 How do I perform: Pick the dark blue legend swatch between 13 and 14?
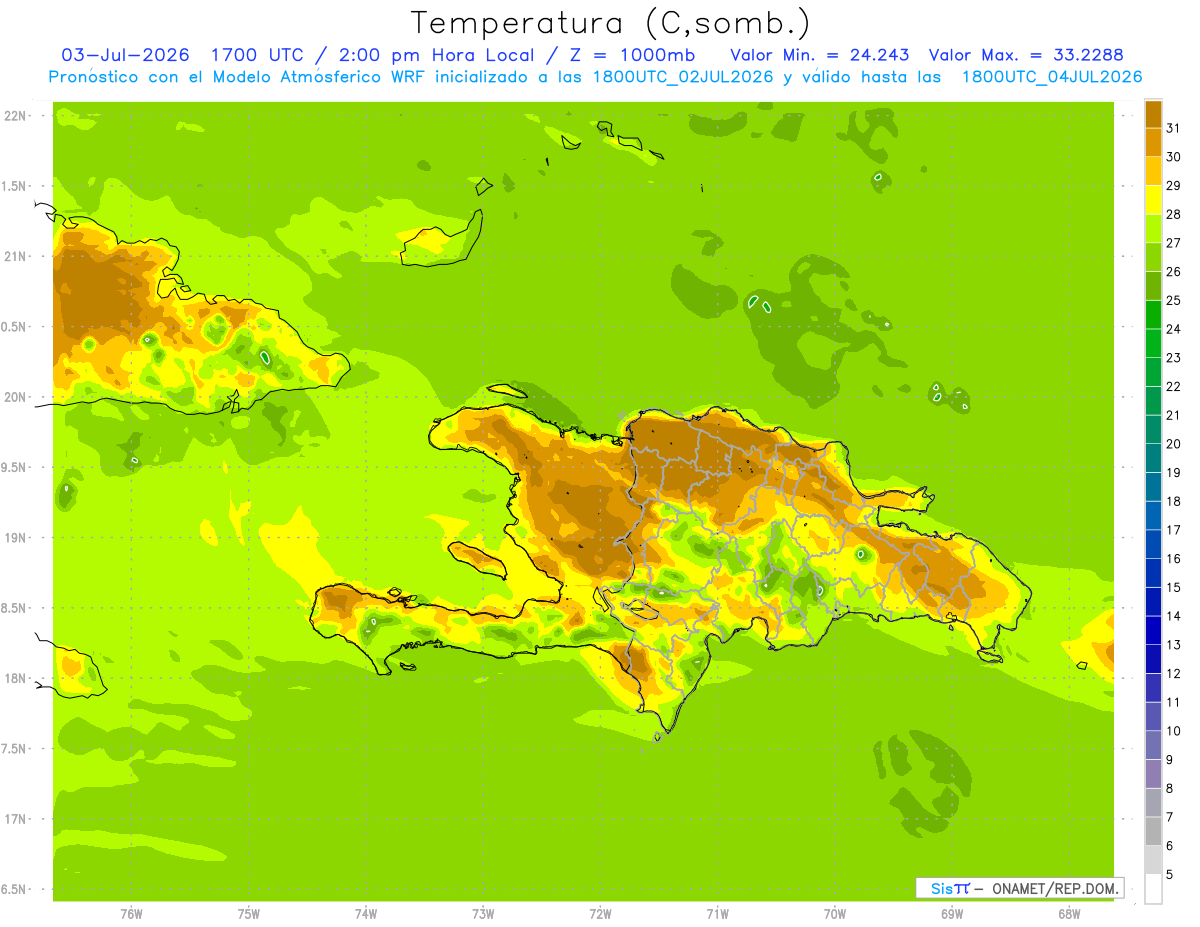[1153, 630]
